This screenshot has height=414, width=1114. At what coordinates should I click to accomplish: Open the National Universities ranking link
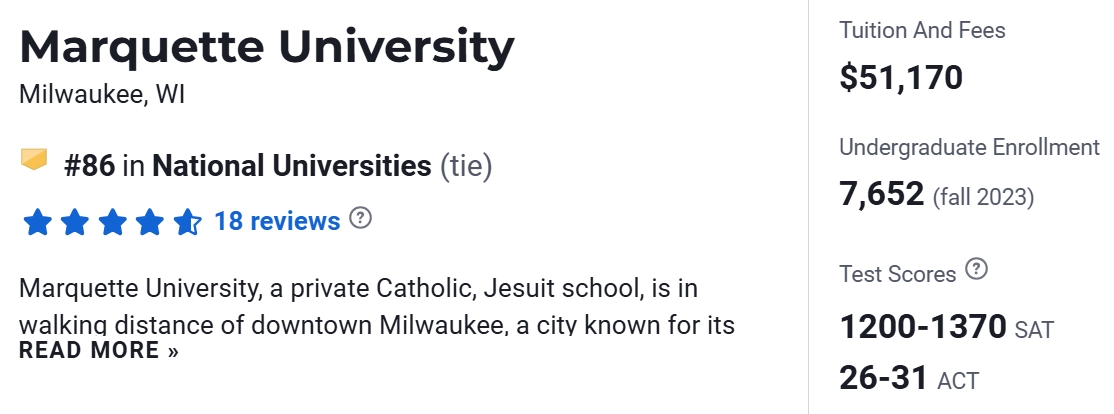[291, 165]
